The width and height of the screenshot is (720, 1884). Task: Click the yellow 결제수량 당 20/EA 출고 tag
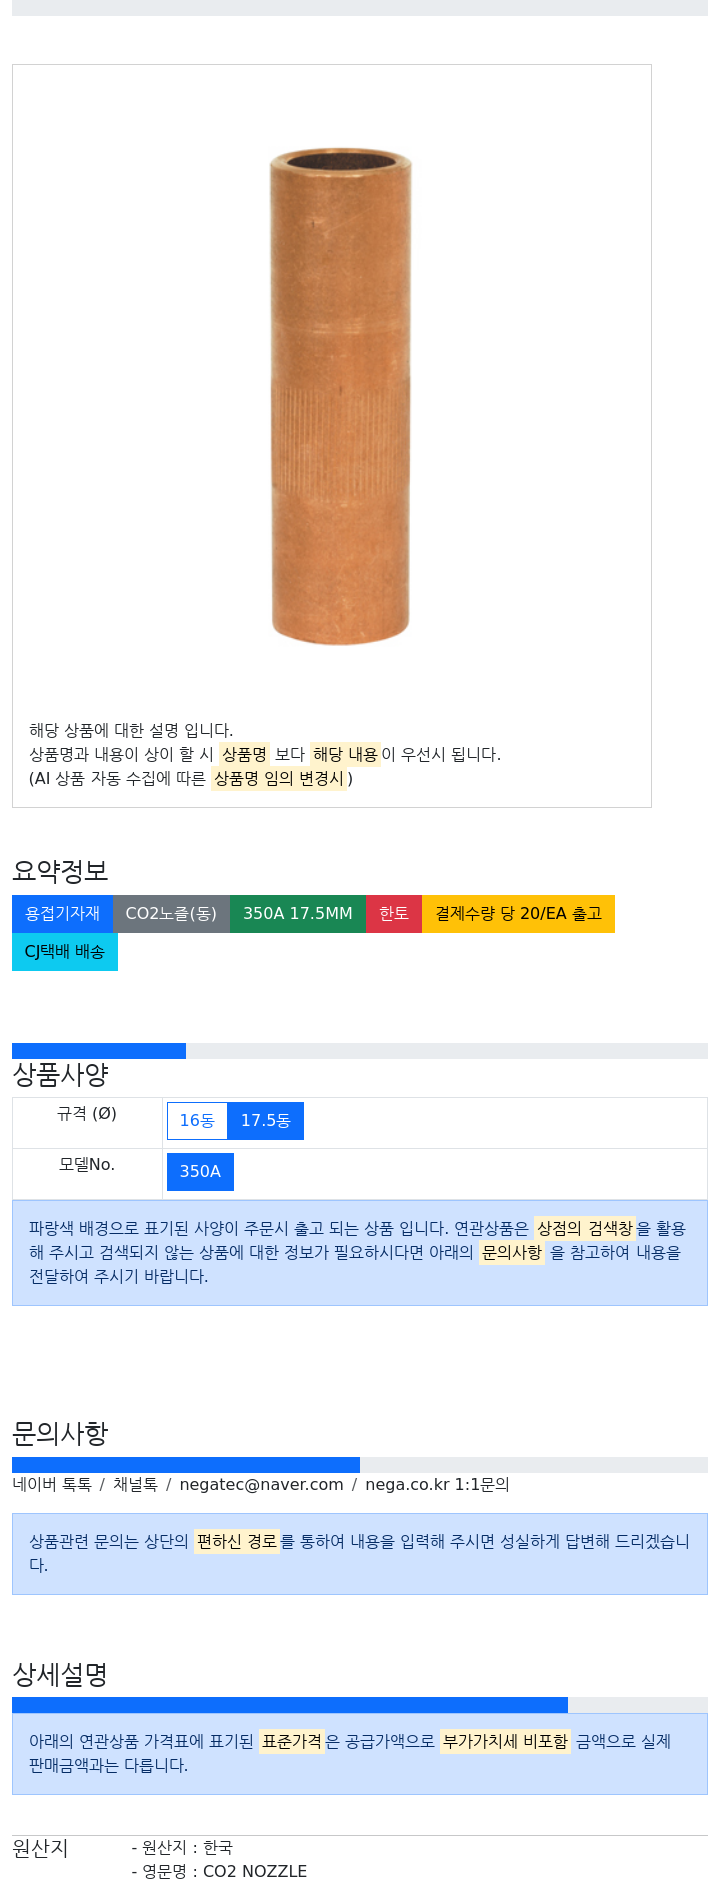(518, 914)
